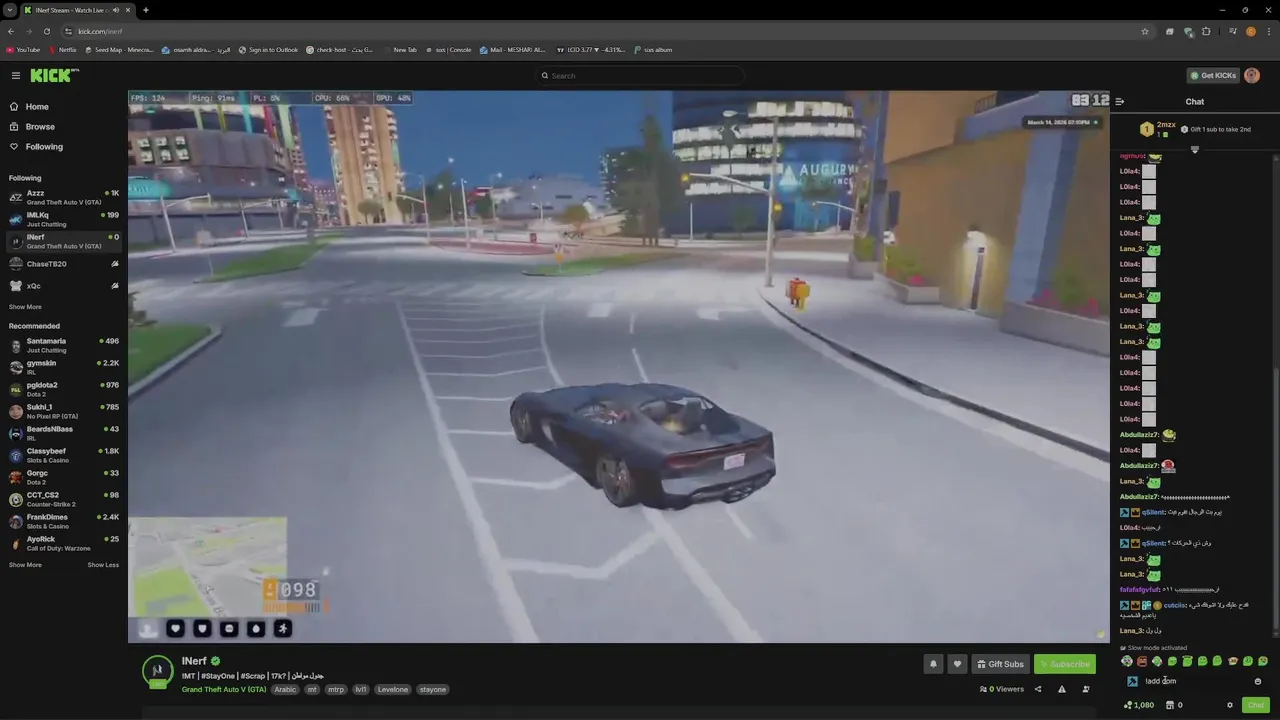1280x720 pixels.
Task: Click the Grand Theft Auto V category link
Action: (224, 689)
